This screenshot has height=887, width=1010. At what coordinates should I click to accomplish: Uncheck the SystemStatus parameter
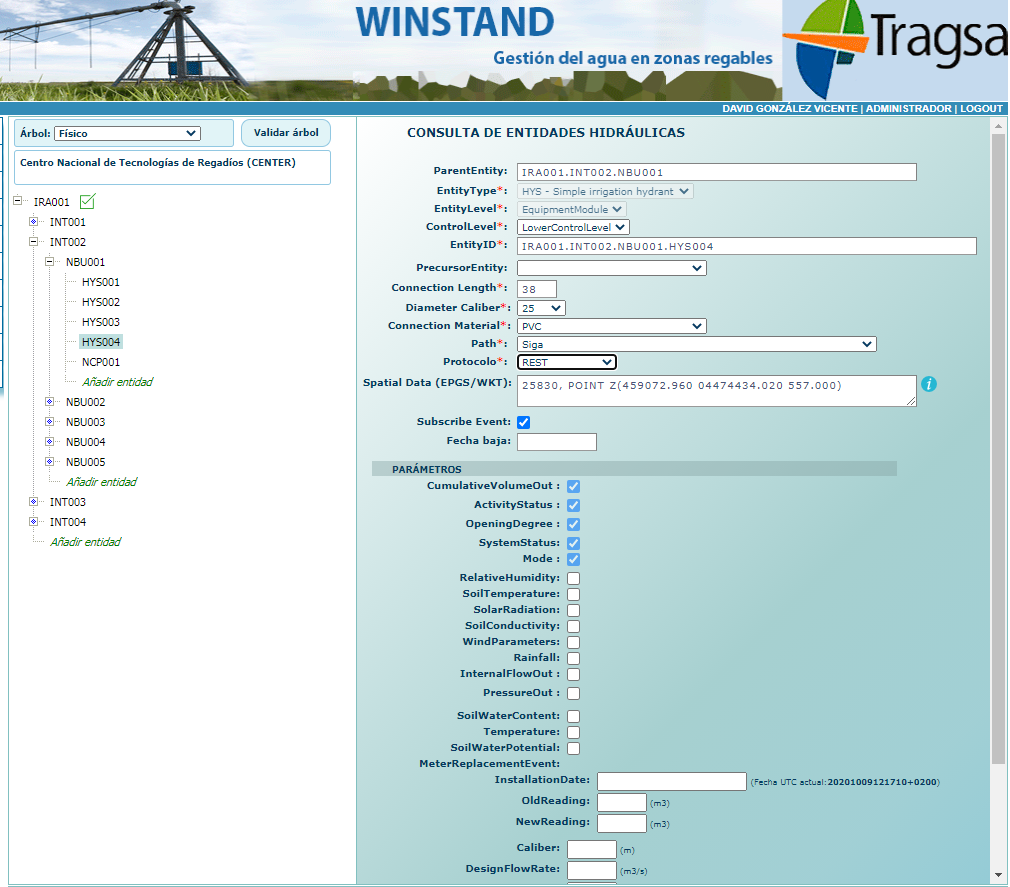(x=573, y=543)
